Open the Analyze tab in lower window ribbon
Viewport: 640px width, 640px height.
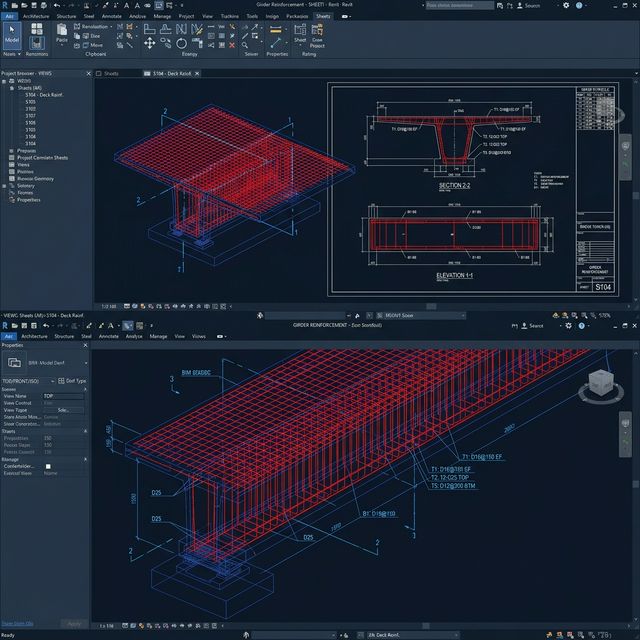[x=134, y=336]
